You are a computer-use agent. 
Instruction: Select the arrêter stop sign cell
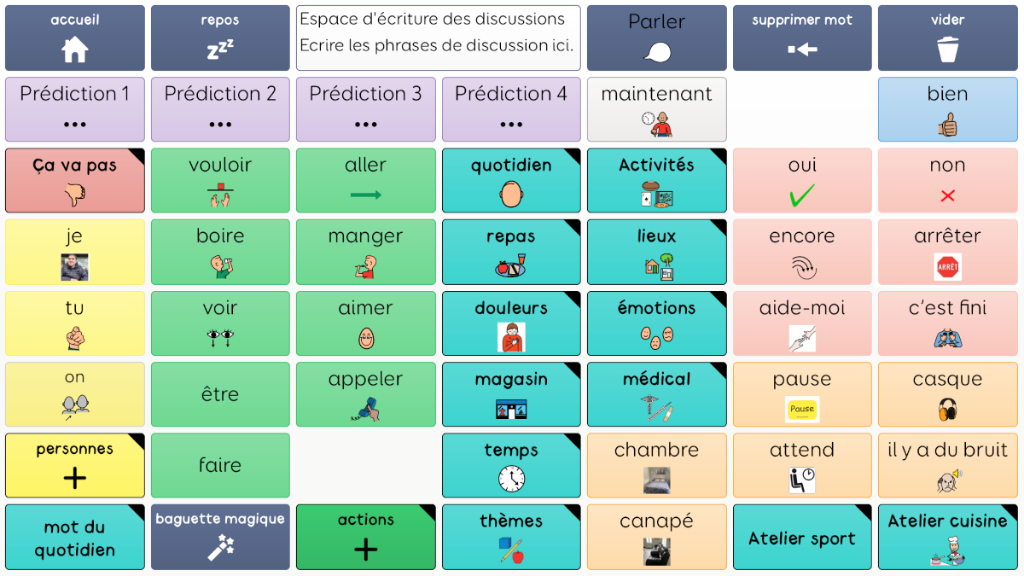click(x=948, y=252)
